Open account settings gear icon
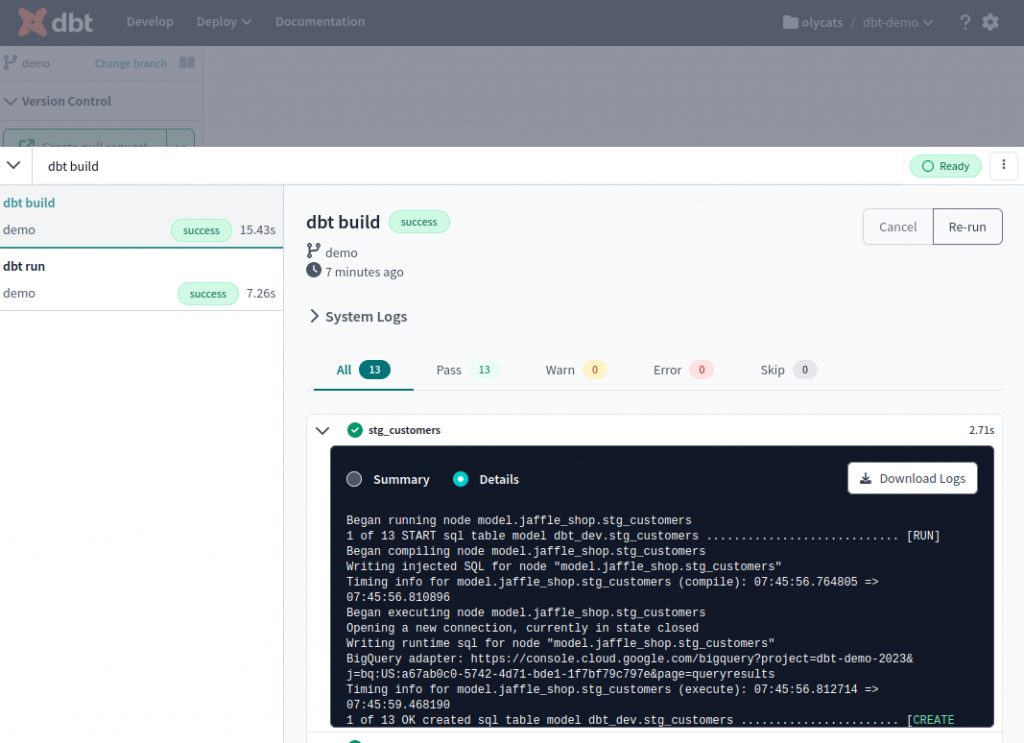This screenshot has width=1024, height=743. click(991, 22)
